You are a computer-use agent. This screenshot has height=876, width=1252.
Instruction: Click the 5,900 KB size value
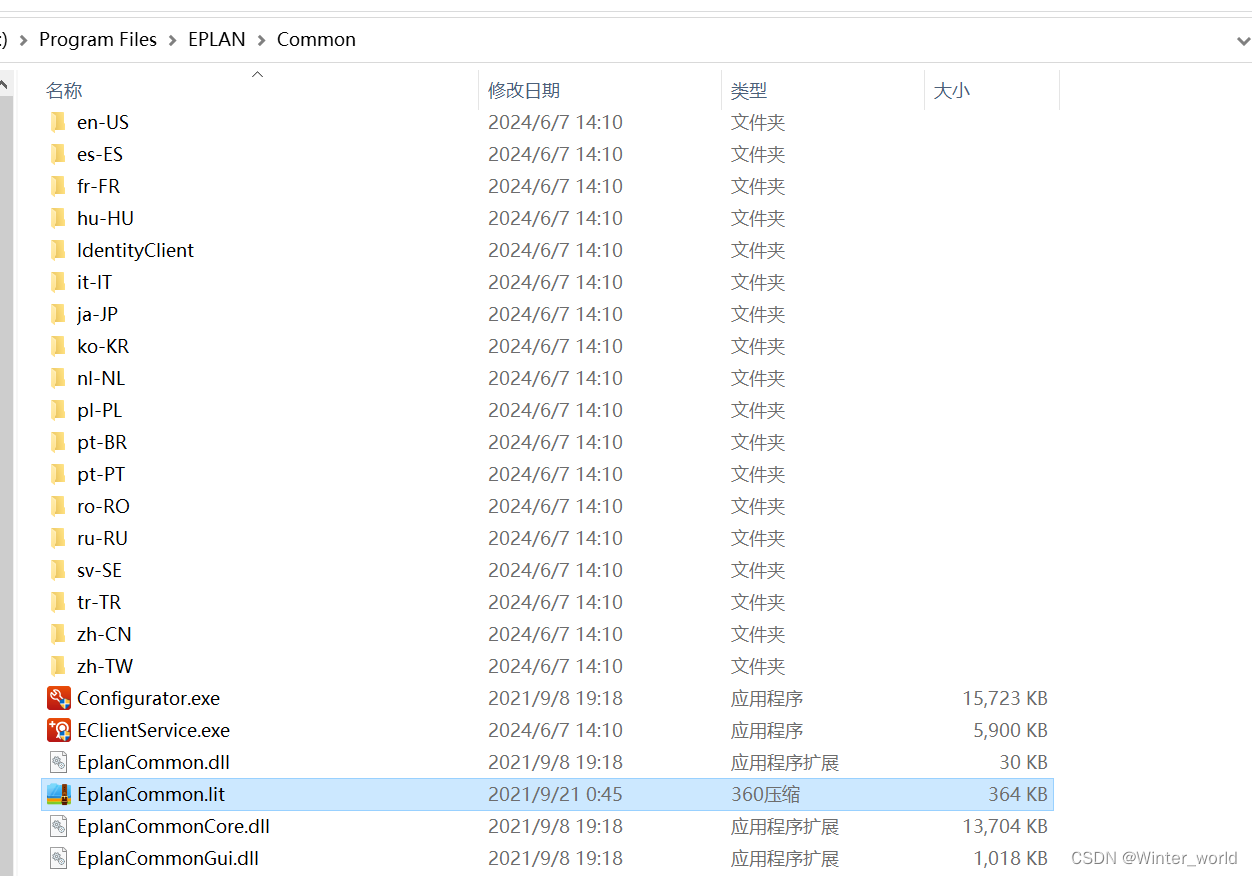tap(1010, 730)
